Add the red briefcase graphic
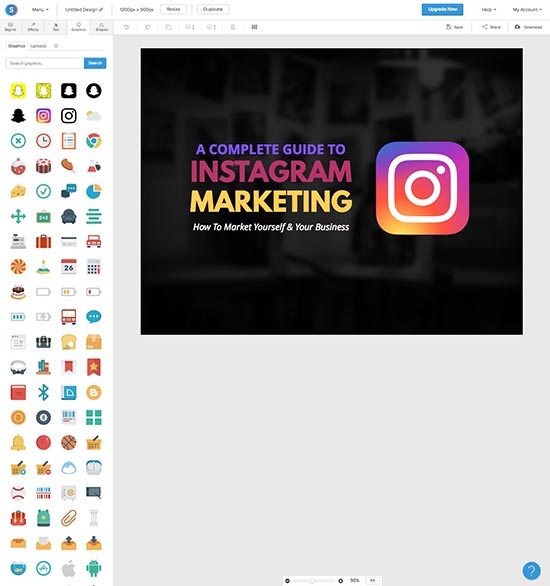550x586 pixels. (x=43, y=241)
